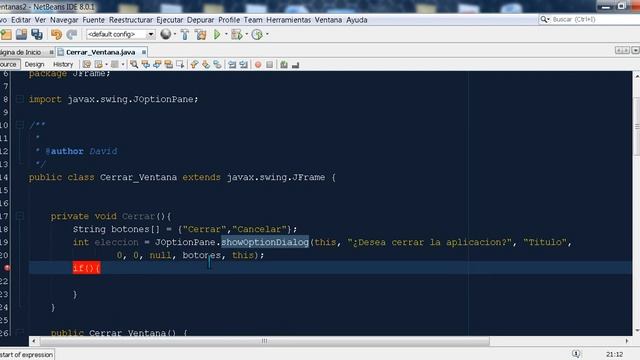Collapse the Javadoc comment fold at line 10
Viewport: 640px width, 360px height.
coord(19,124)
